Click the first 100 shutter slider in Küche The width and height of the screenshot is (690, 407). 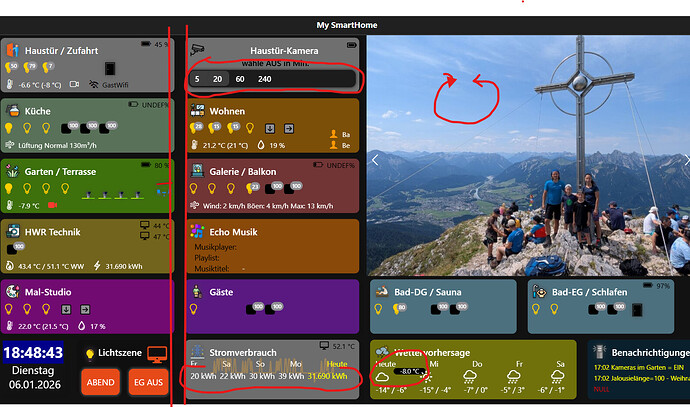tap(68, 128)
